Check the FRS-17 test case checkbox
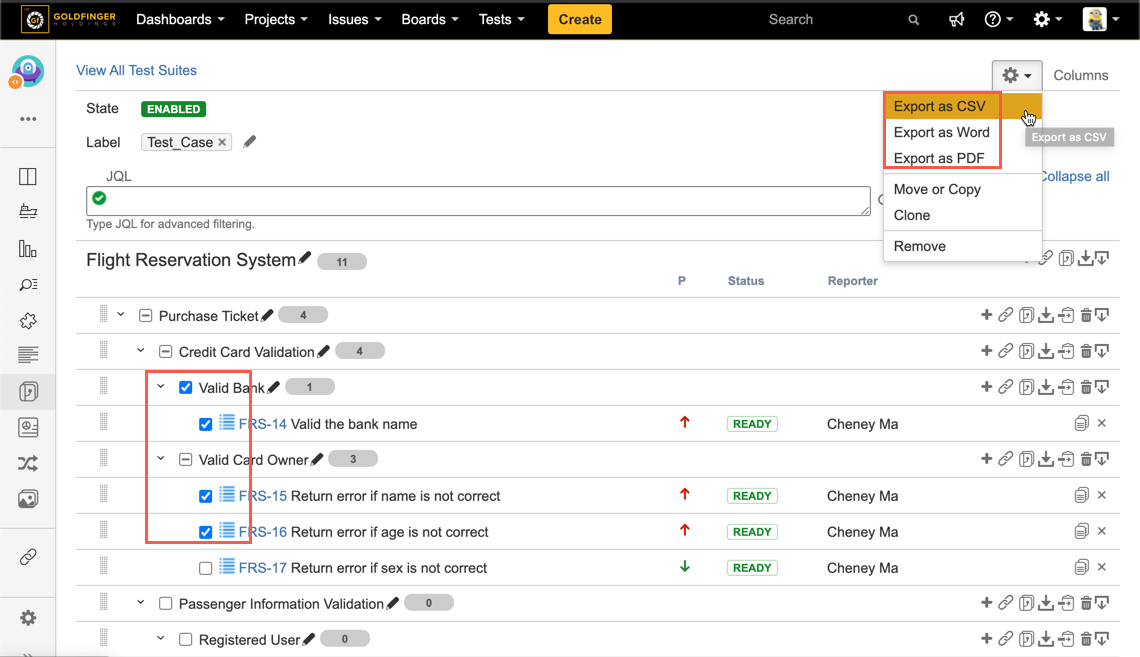The width and height of the screenshot is (1140, 657). pyautogui.click(x=206, y=568)
